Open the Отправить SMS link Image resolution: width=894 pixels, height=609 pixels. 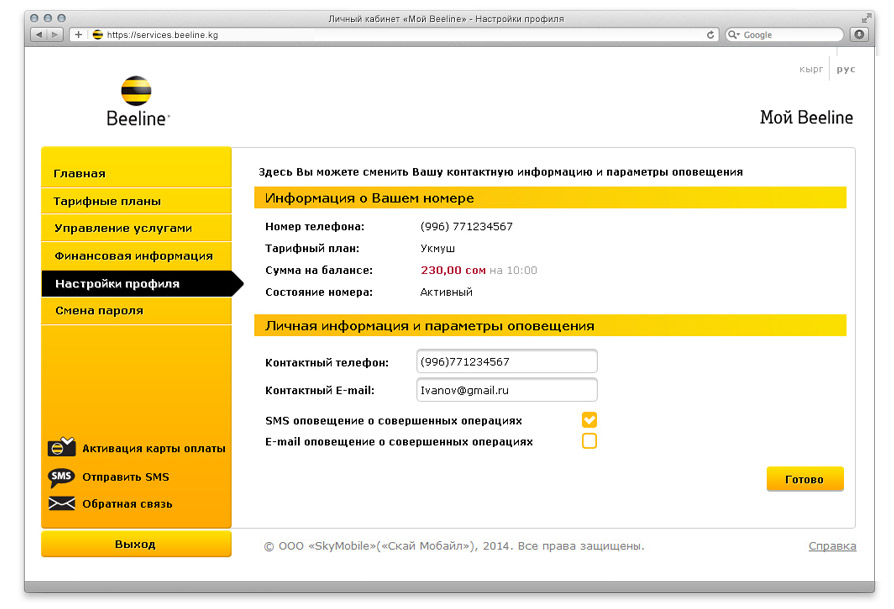(x=125, y=477)
